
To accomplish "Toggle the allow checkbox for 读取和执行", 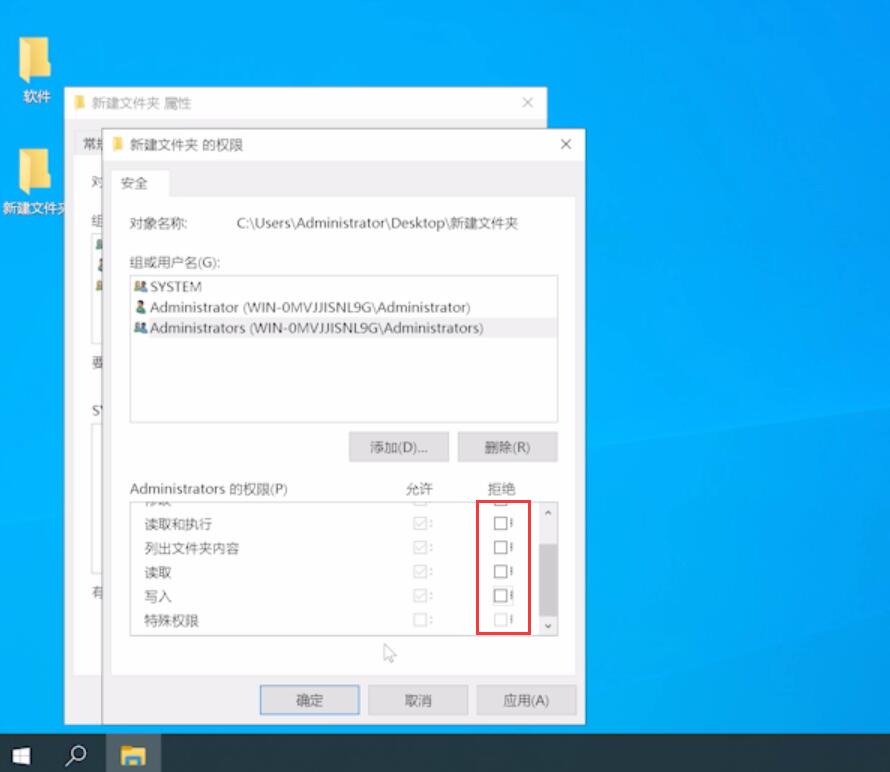I will point(420,523).
